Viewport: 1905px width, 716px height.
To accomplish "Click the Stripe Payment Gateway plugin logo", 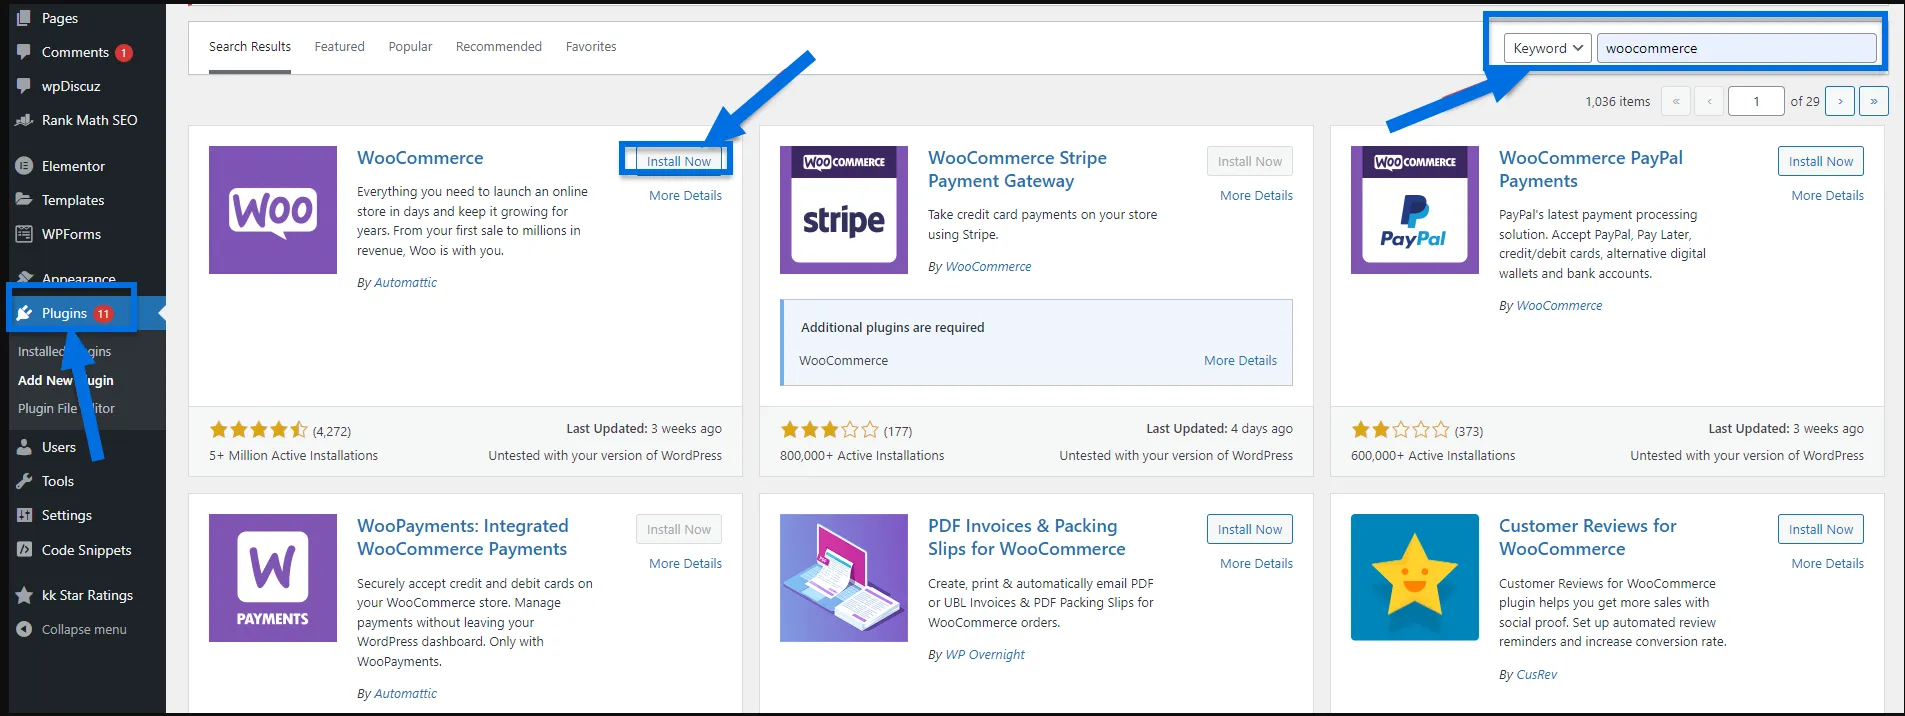I will click(844, 210).
